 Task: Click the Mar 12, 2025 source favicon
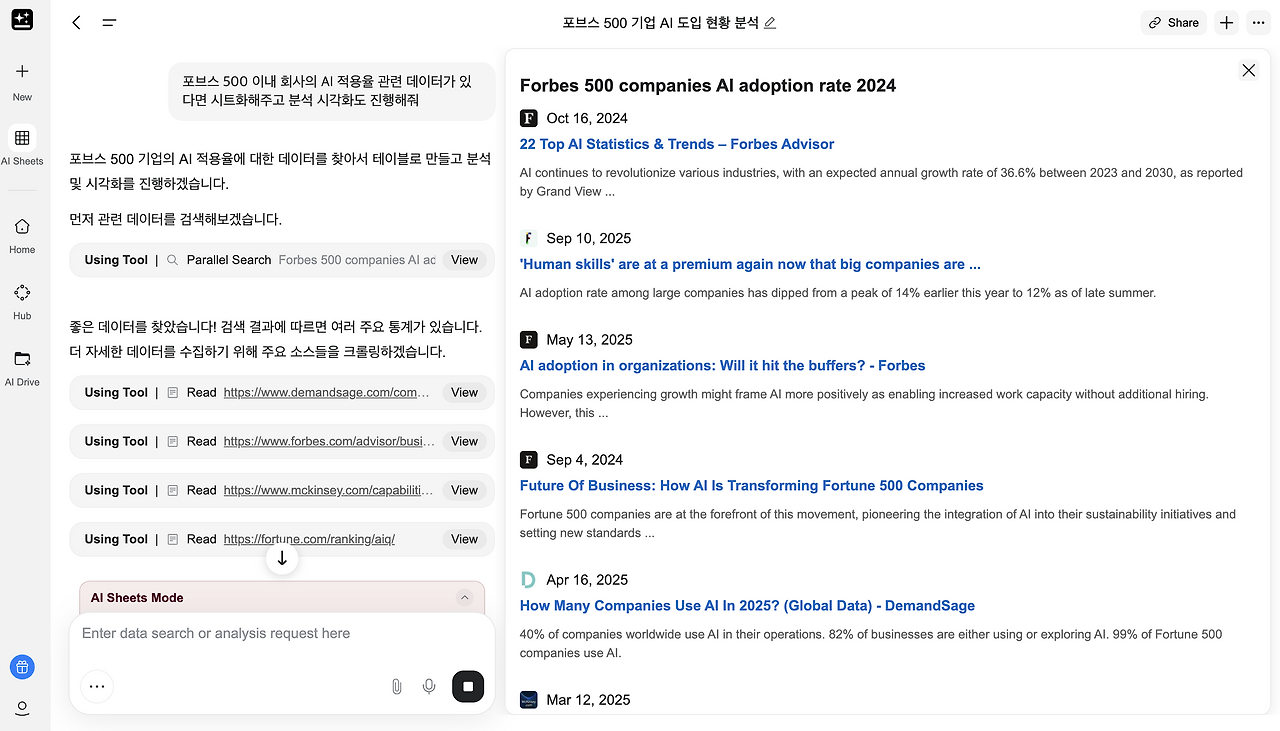(529, 699)
